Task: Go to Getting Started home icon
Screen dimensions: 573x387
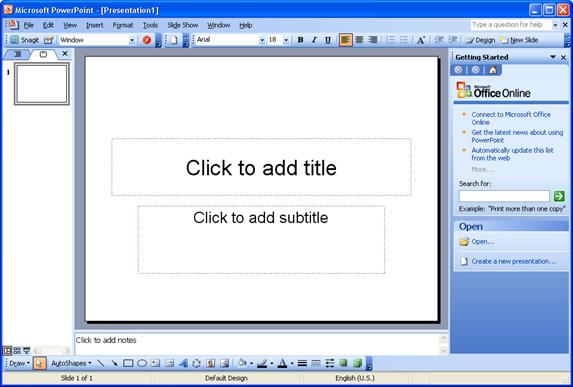Action: tap(493, 70)
